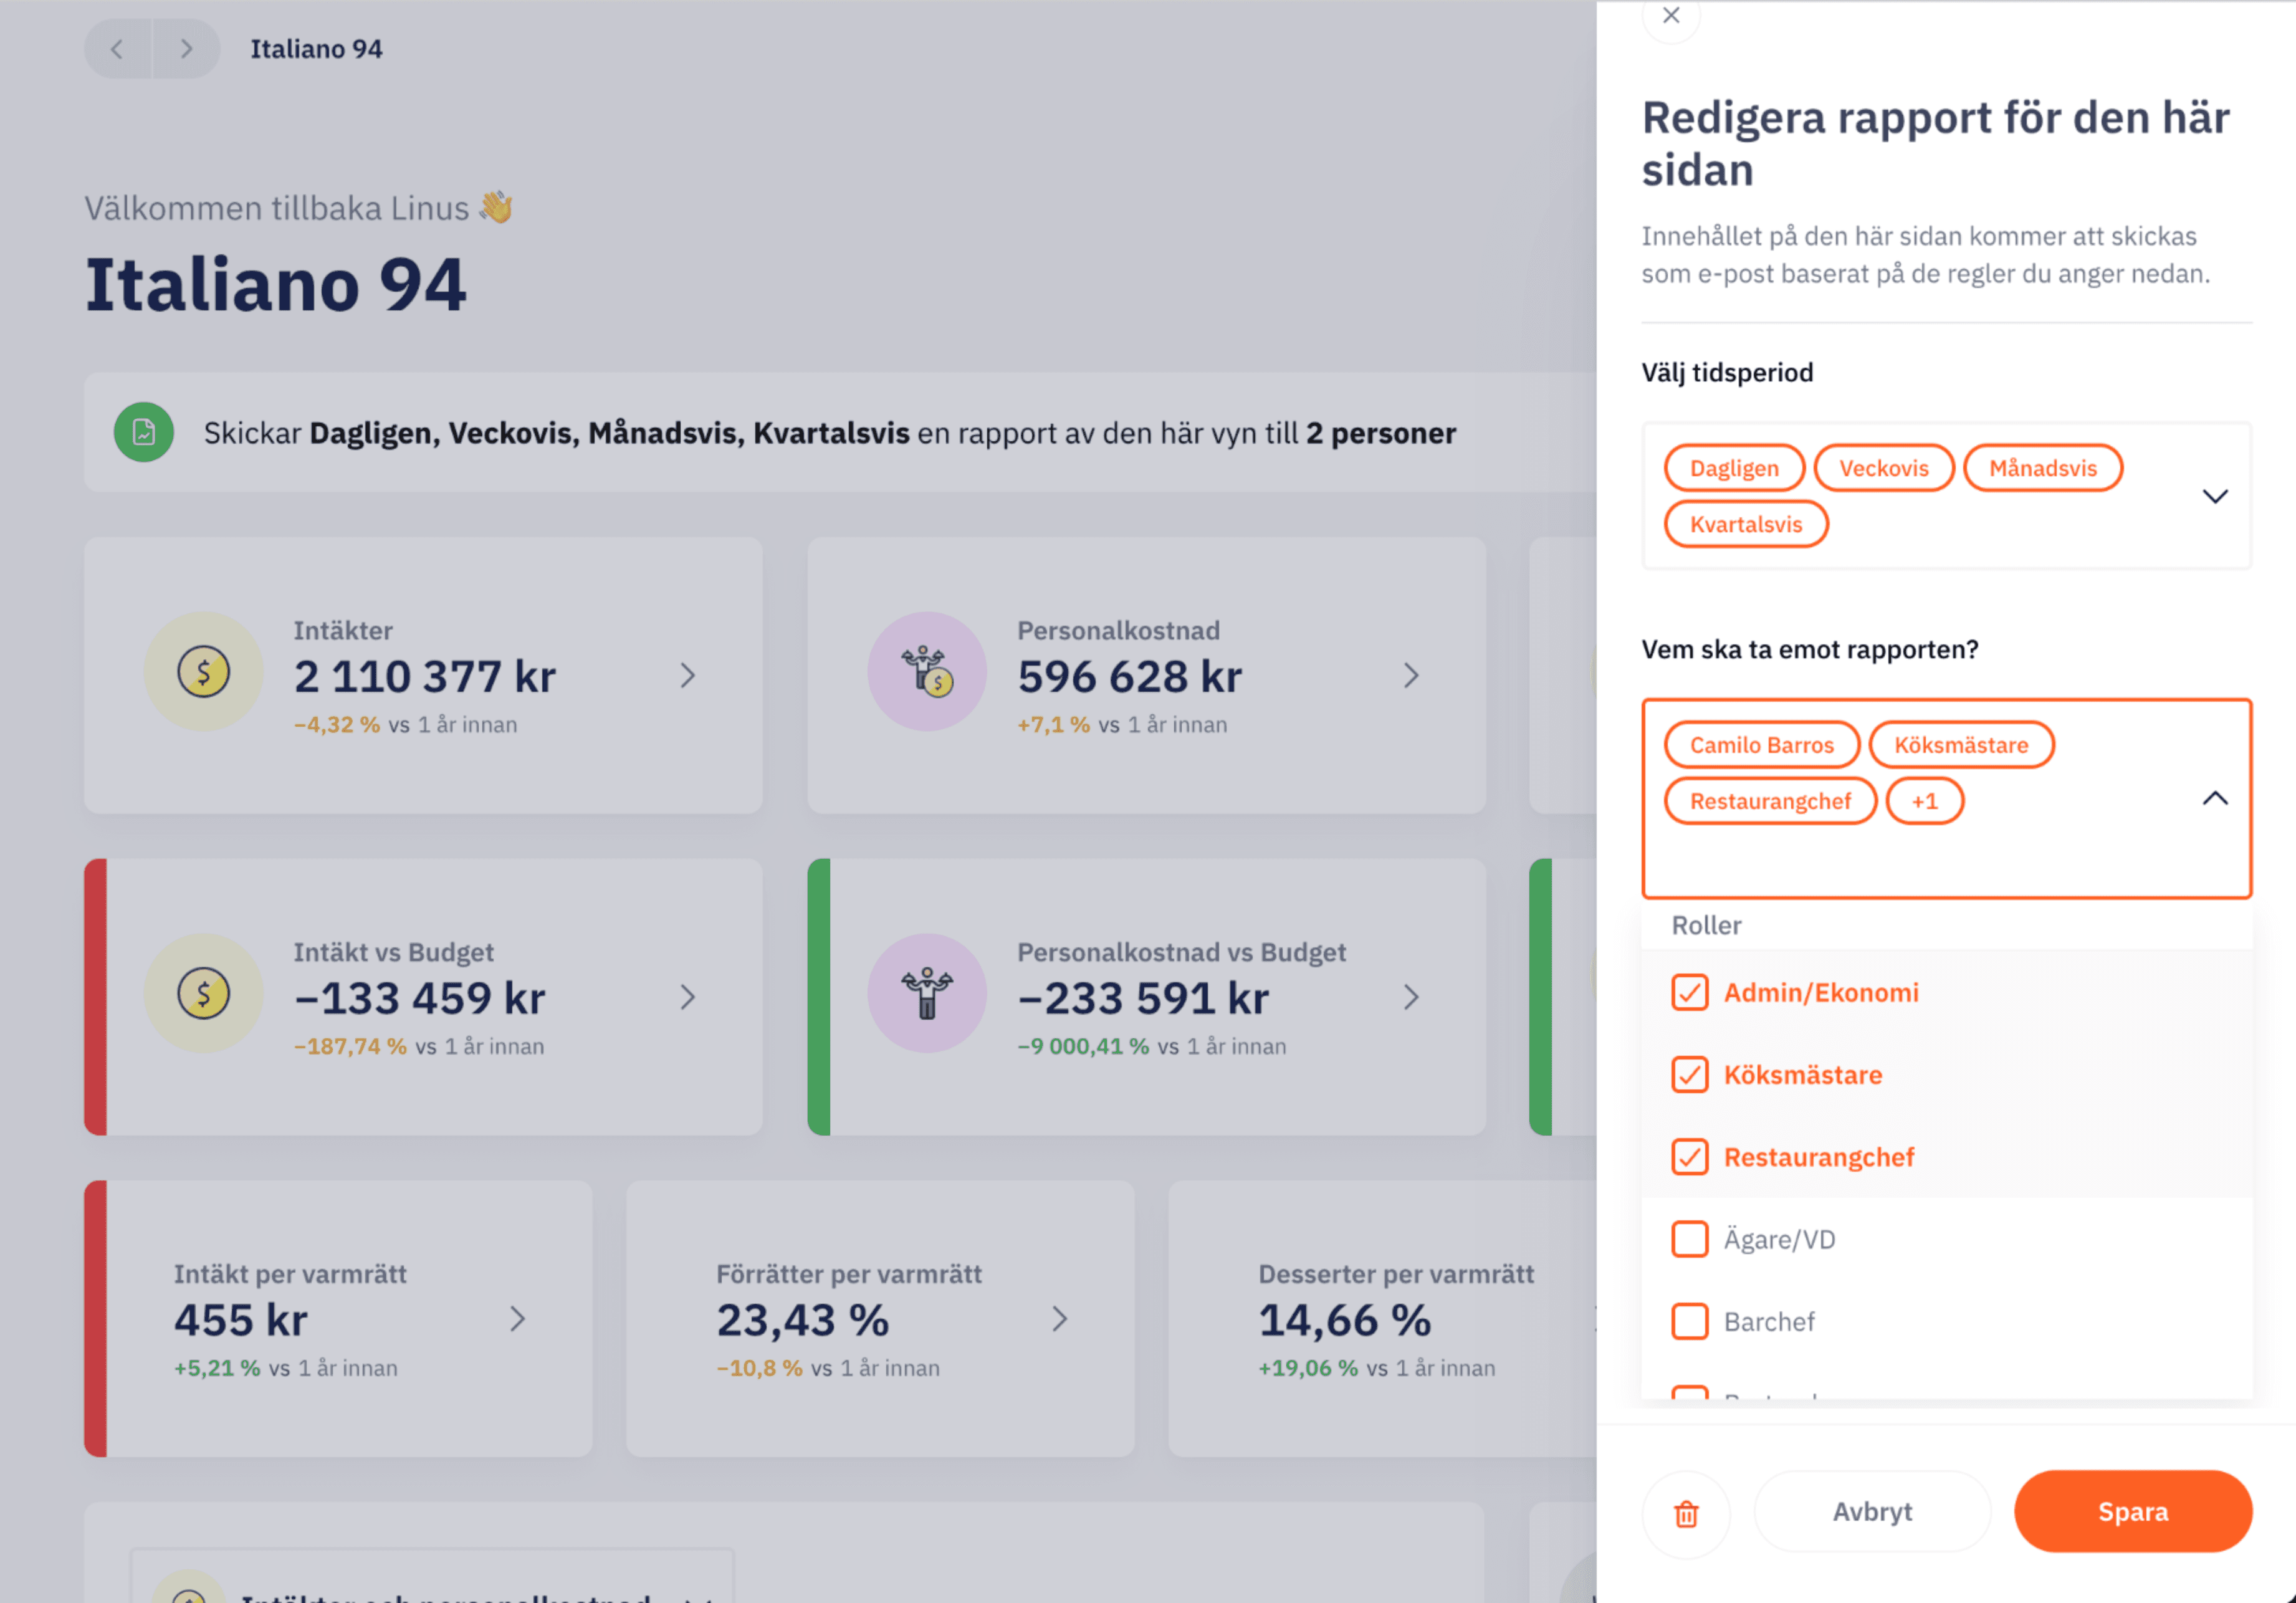
Task: Click the 23,43 % Förrätter value
Action: (x=803, y=1320)
